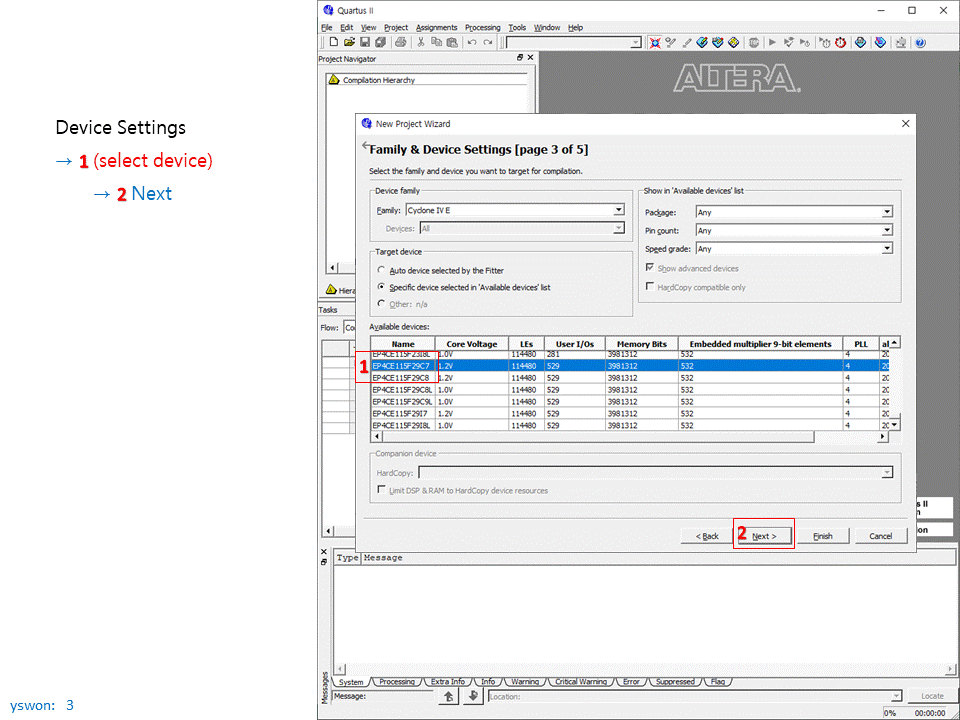The image size is (960, 720).
Task: Click the Redo arrow icon
Action: click(488, 42)
